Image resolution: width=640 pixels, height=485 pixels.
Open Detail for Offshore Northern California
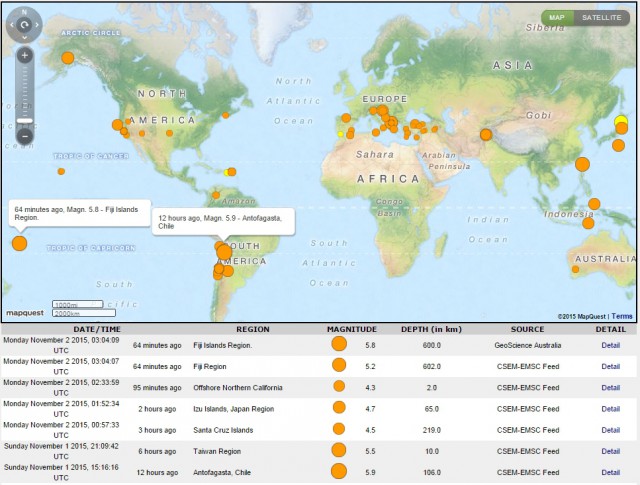[x=611, y=388]
